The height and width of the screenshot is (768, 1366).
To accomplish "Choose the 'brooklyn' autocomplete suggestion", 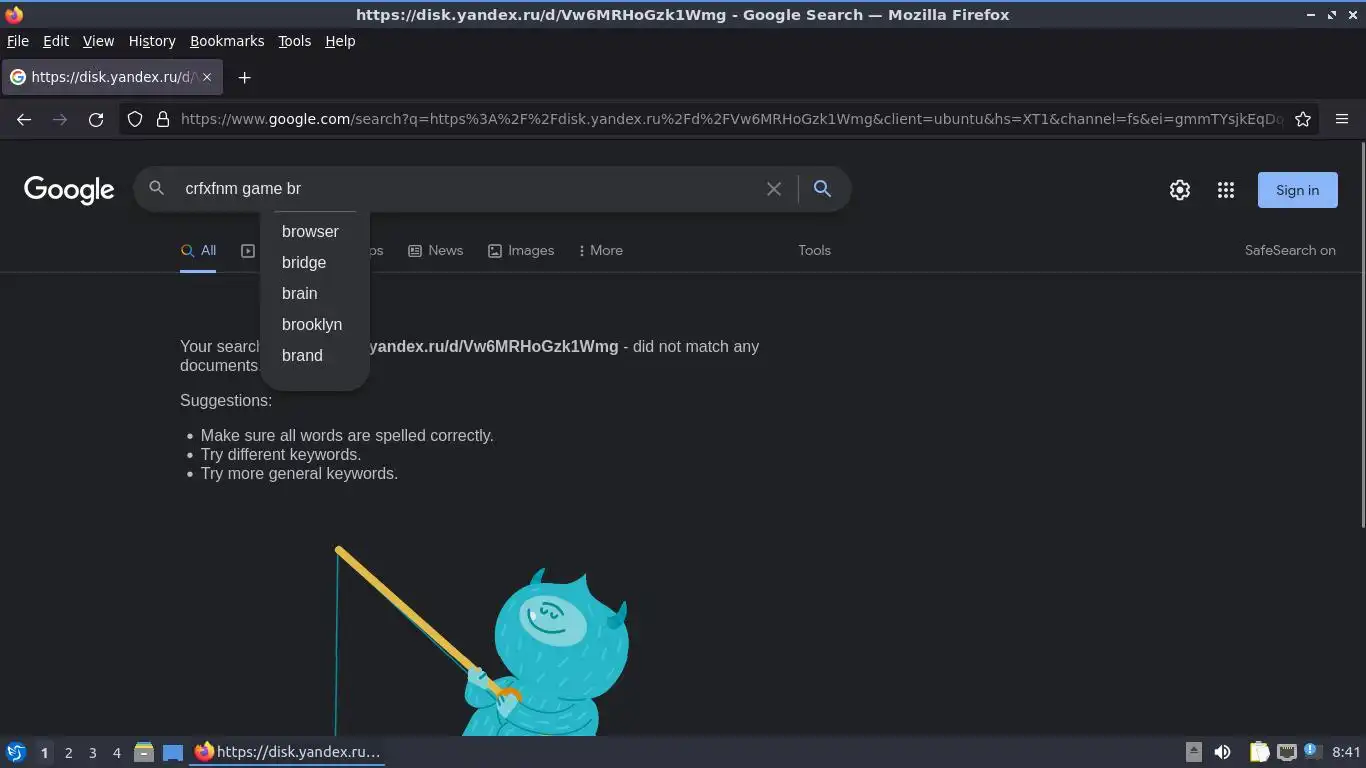I will point(315,324).
